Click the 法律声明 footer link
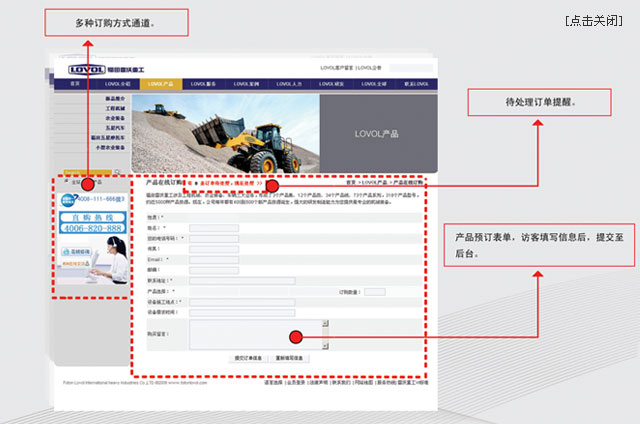The width and height of the screenshot is (640, 424). point(319,383)
